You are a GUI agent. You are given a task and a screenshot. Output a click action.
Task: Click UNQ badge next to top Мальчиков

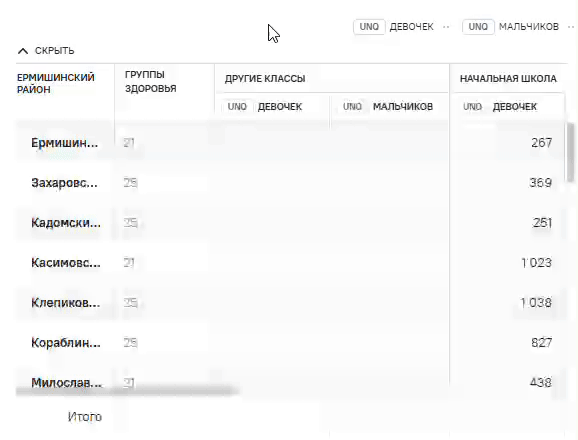(478, 27)
